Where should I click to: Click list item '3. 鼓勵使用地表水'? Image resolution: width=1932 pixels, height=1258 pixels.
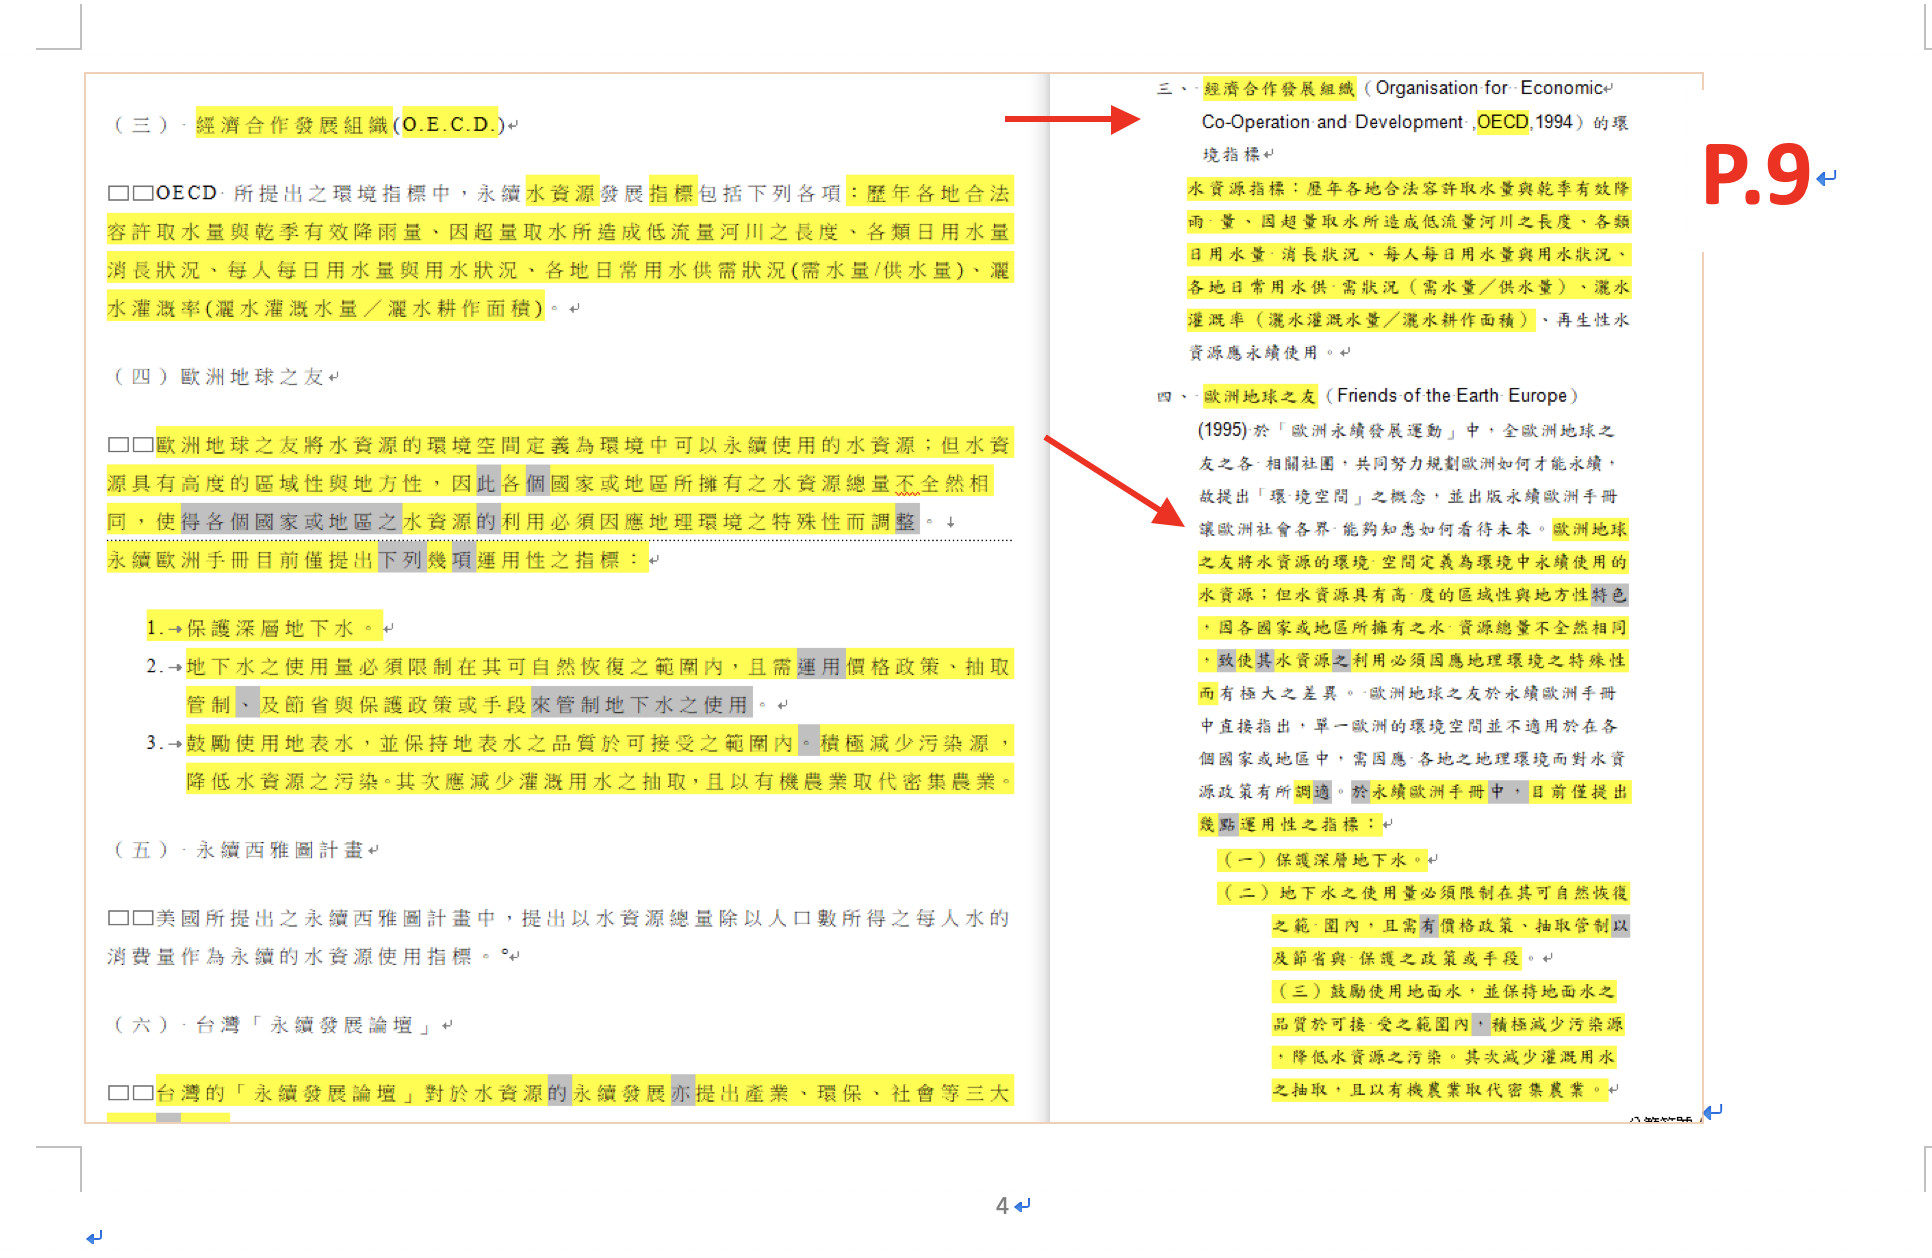click(579, 743)
